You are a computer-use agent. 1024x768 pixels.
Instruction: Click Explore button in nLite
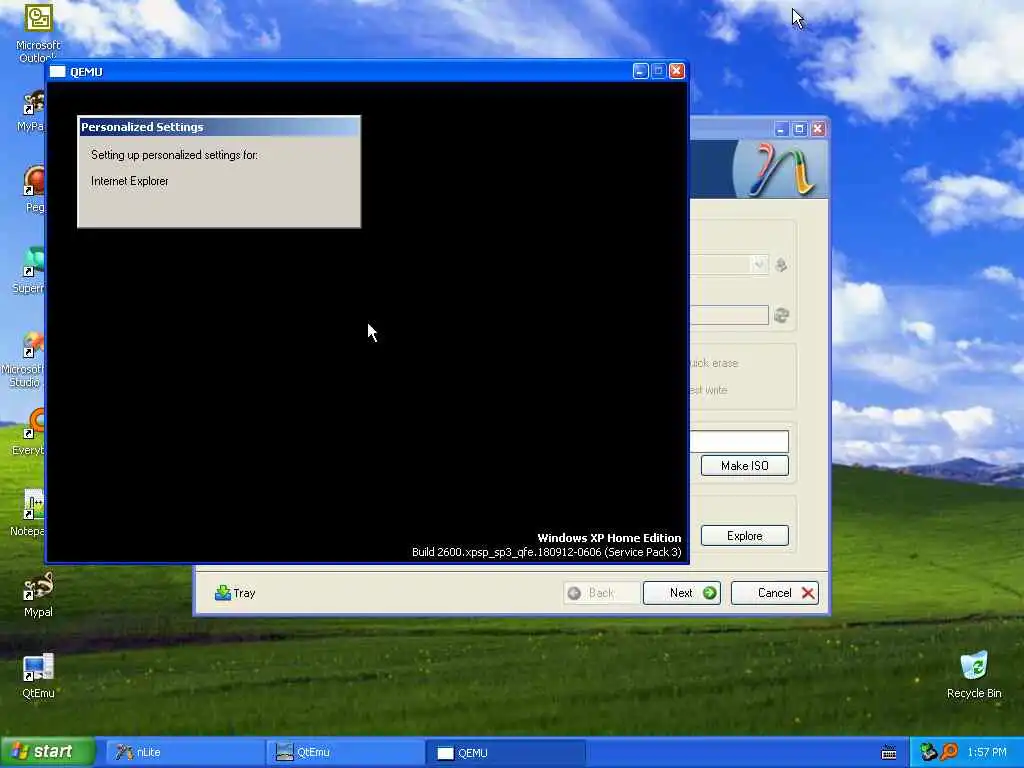[744, 536]
